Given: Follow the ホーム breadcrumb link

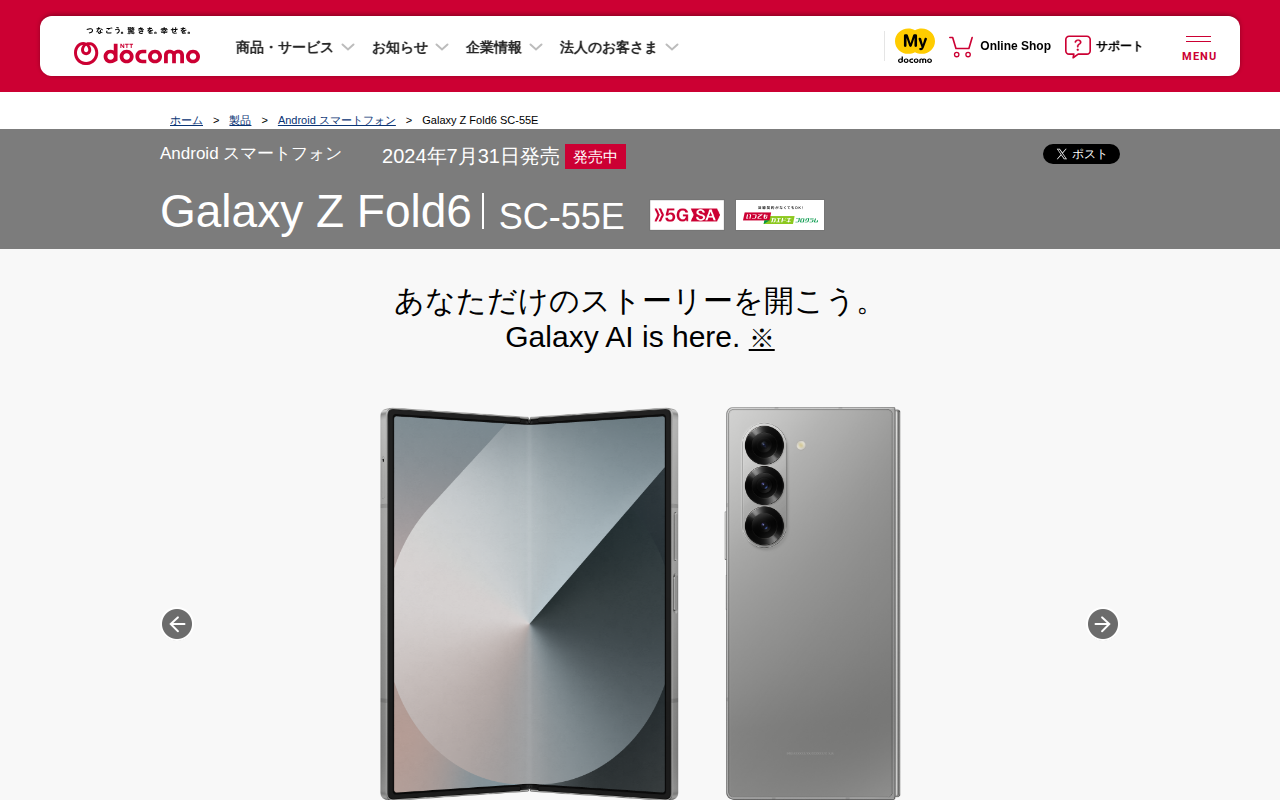Looking at the screenshot, I should coord(186,120).
